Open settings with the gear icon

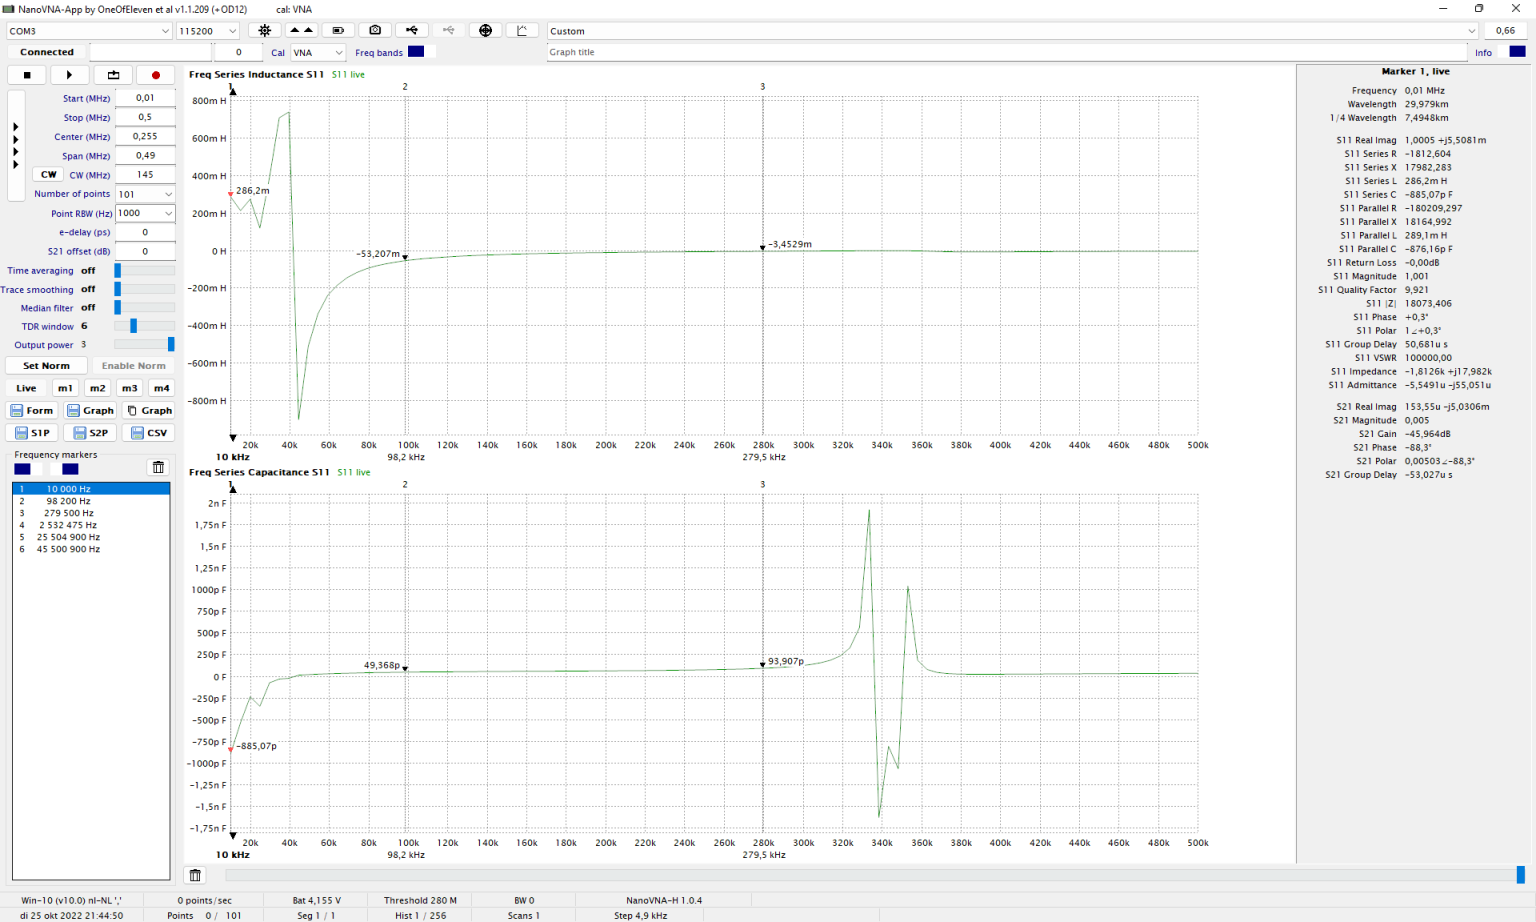point(265,31)
